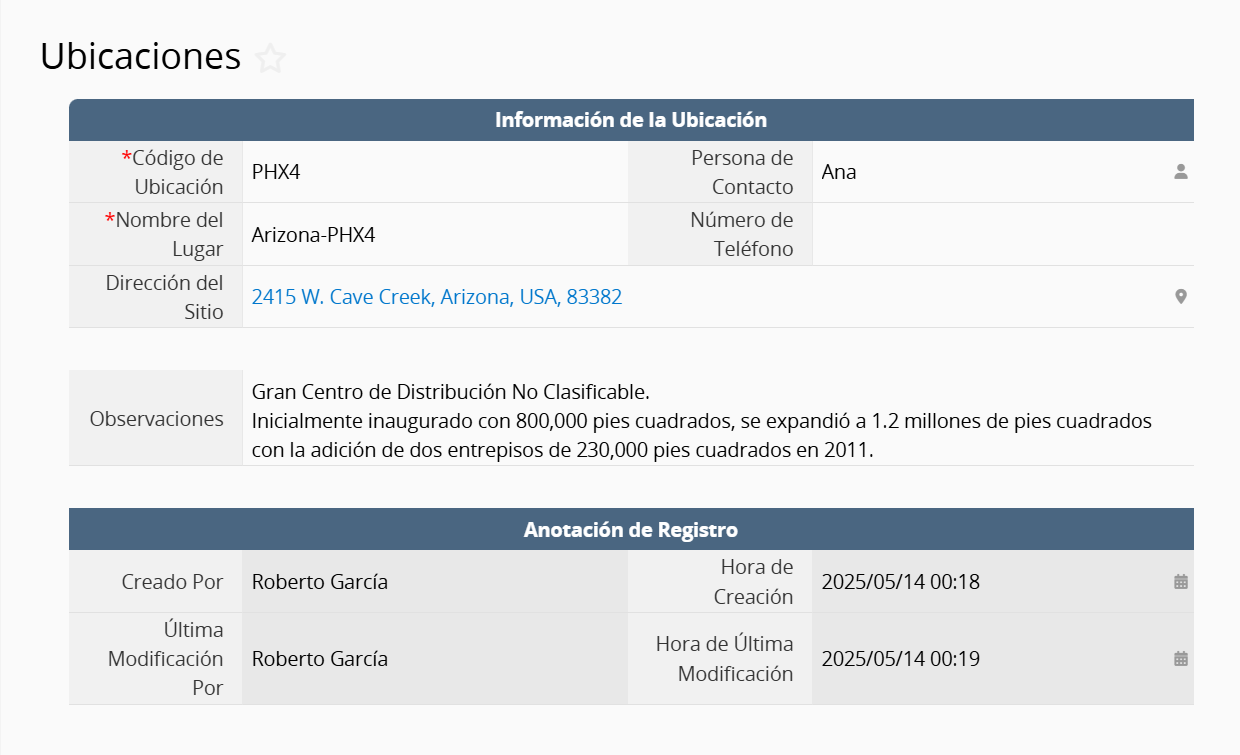
Task: Click the Ubicaciones page title
Action: coord(141,57)
